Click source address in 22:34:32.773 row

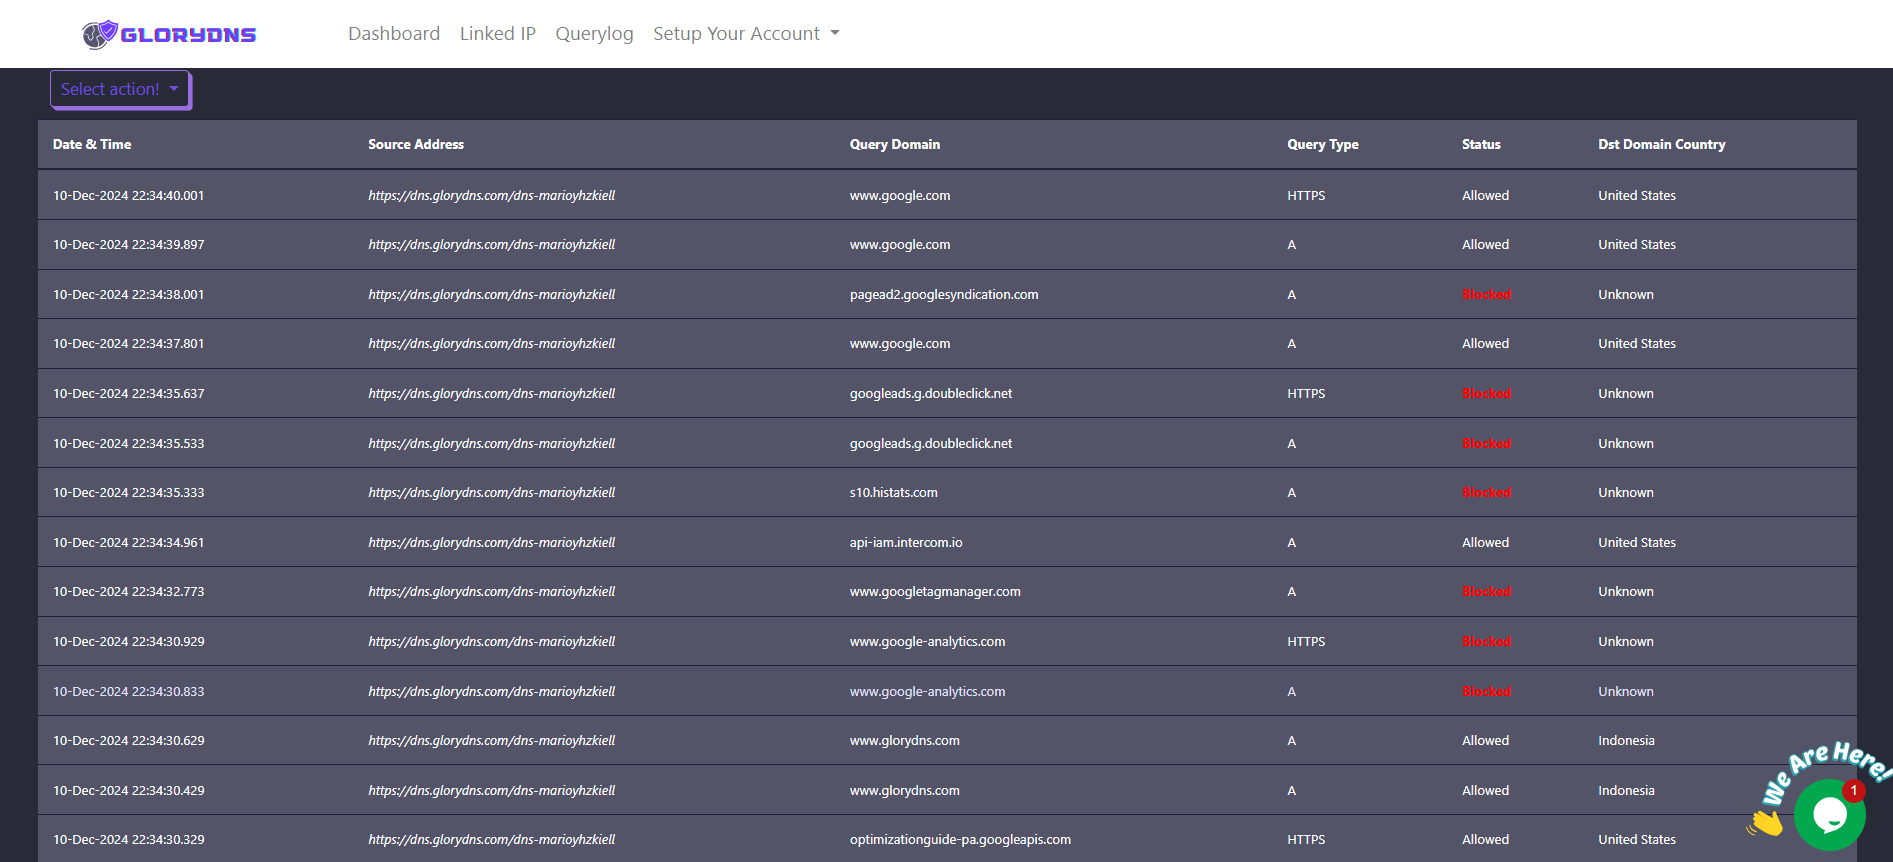(x=491, y=592)
